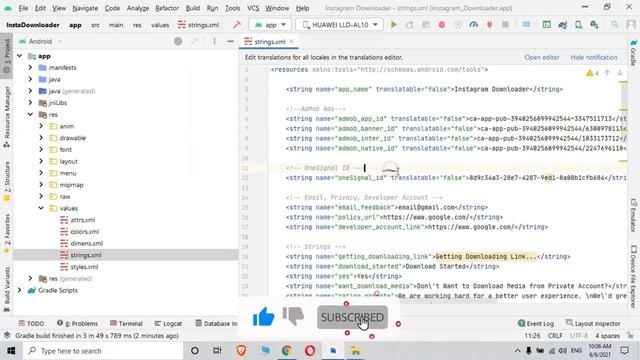Open the File menu
The image size is (640, 360).
point(23,8)
